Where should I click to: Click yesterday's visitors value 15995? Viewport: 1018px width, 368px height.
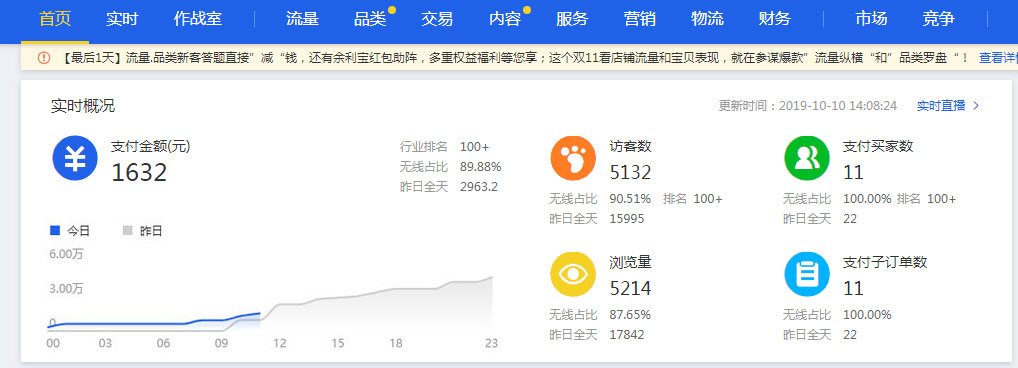[627, 219]
